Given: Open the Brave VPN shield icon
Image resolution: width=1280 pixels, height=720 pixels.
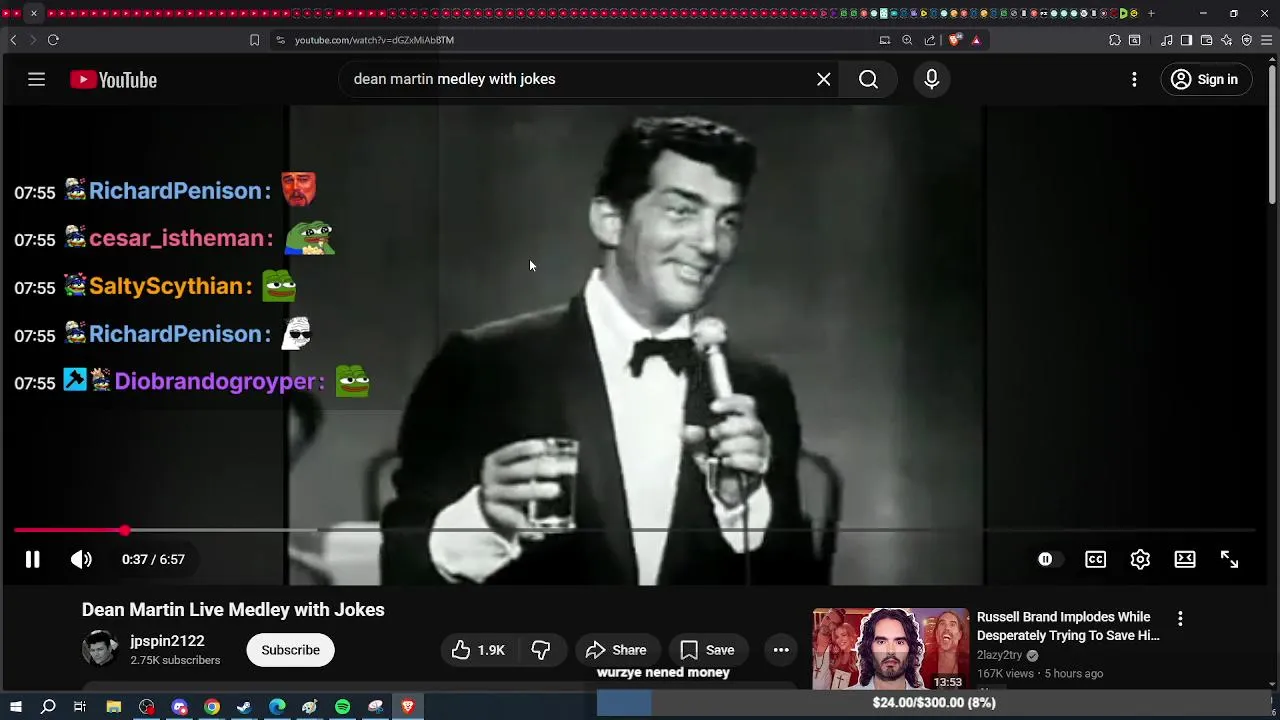Looking at the screenshot, I should (1246, 40).
